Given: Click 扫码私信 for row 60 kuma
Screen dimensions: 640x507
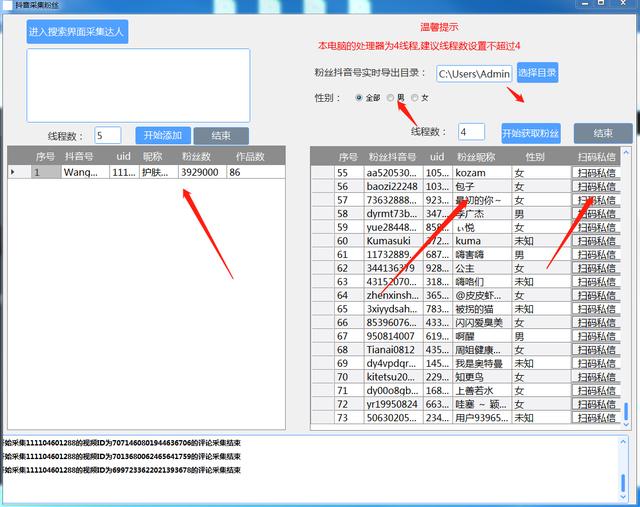Looking at the screenshot, I should click(596, 241).
